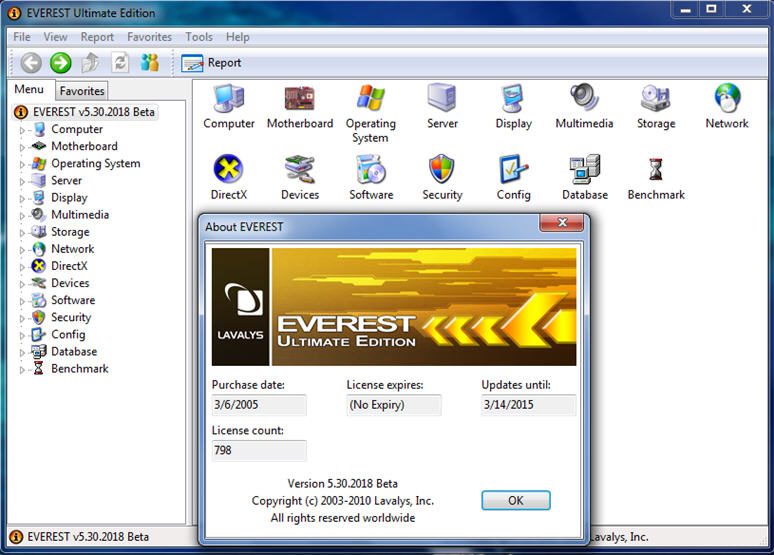
Task: Click the EVEREST banner image in dialog
Action: (394, 307)
